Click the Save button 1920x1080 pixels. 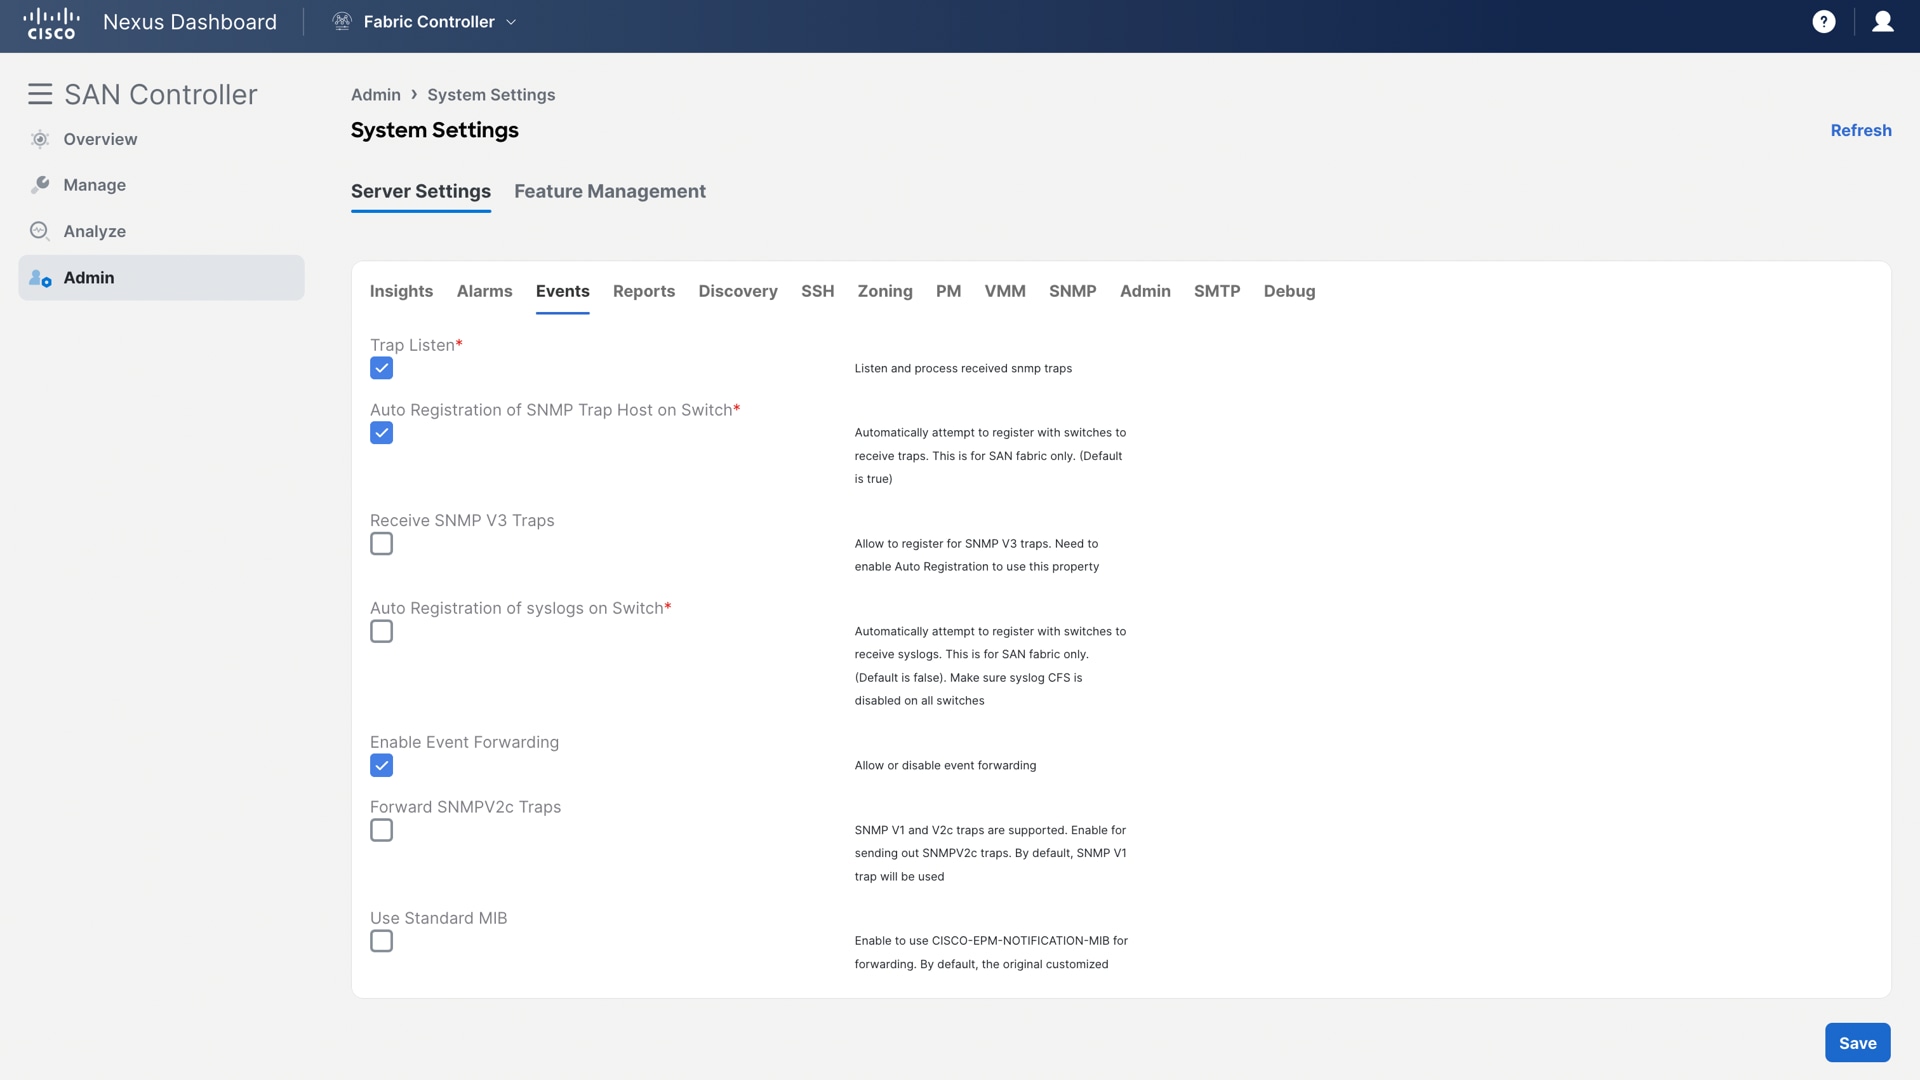1857,1043
